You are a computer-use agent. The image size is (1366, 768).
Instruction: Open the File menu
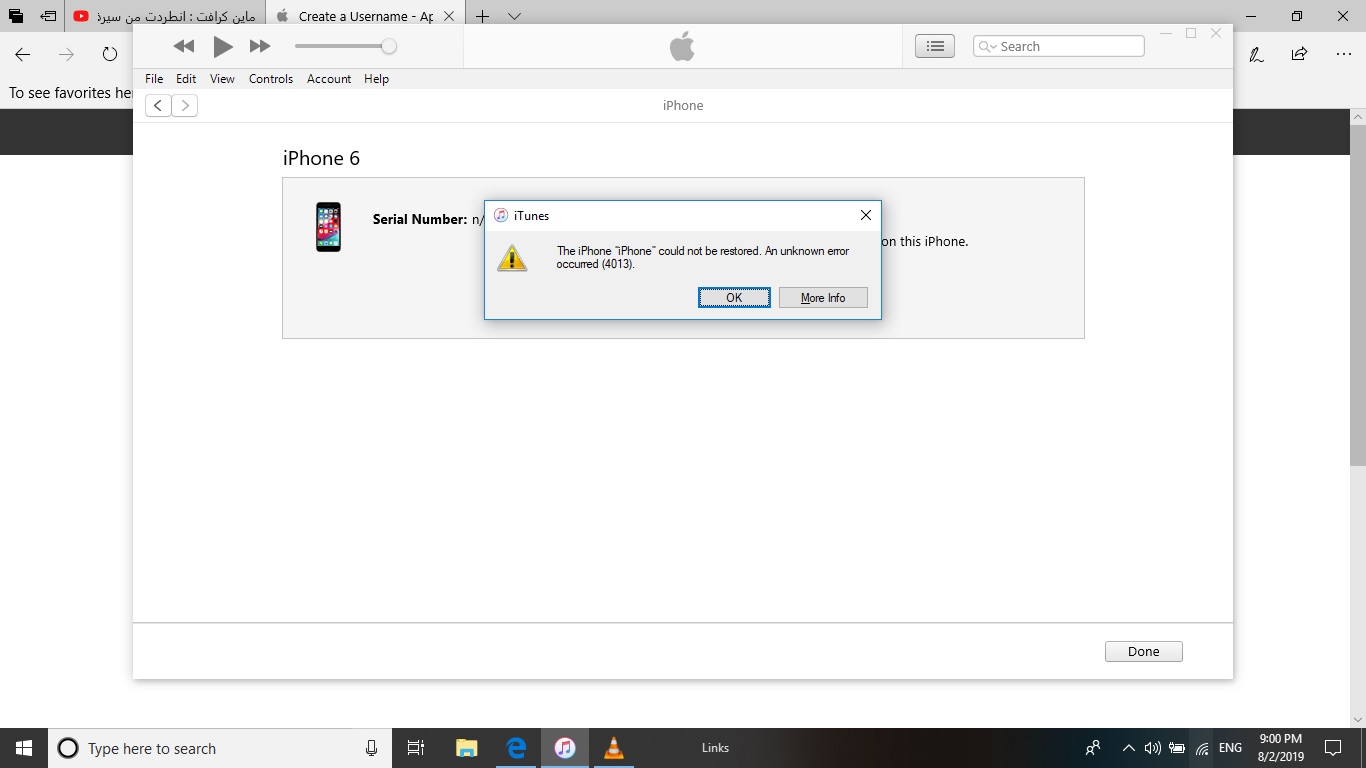(x=154, y=79)
